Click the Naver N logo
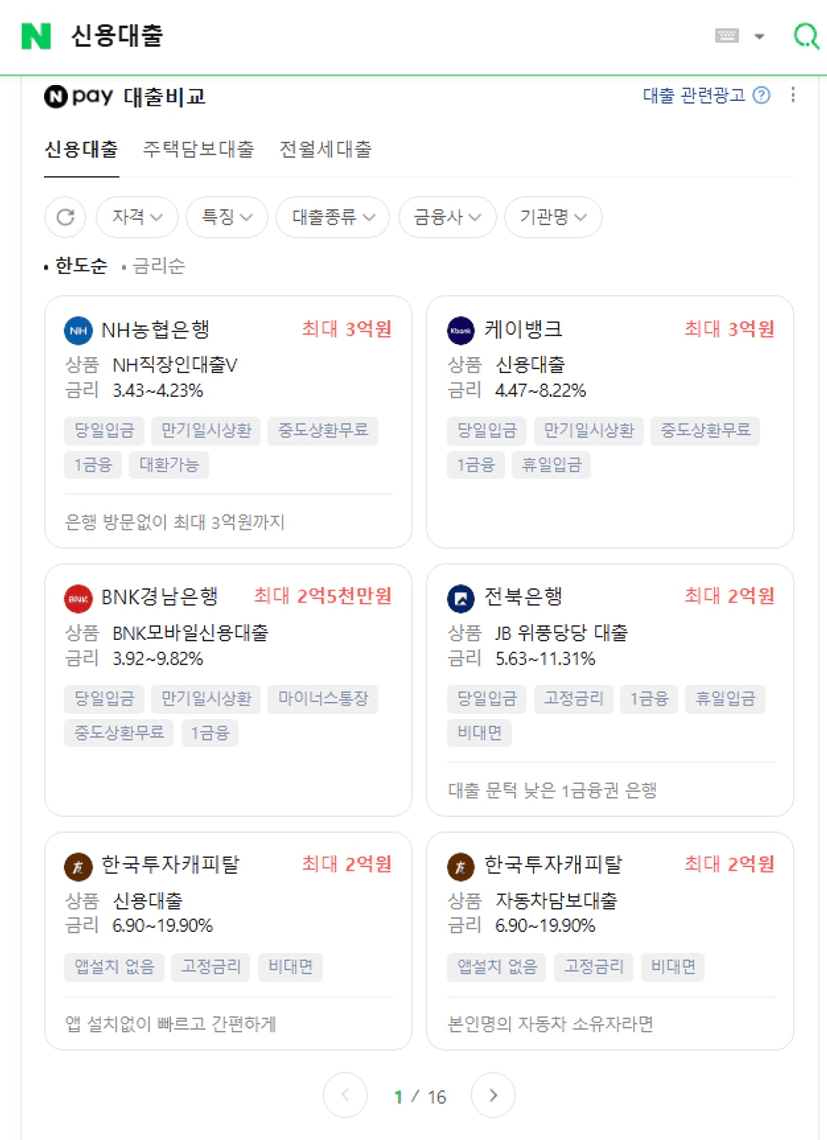Viewport: 827px width, 1140px height. (x=36, y=36)
